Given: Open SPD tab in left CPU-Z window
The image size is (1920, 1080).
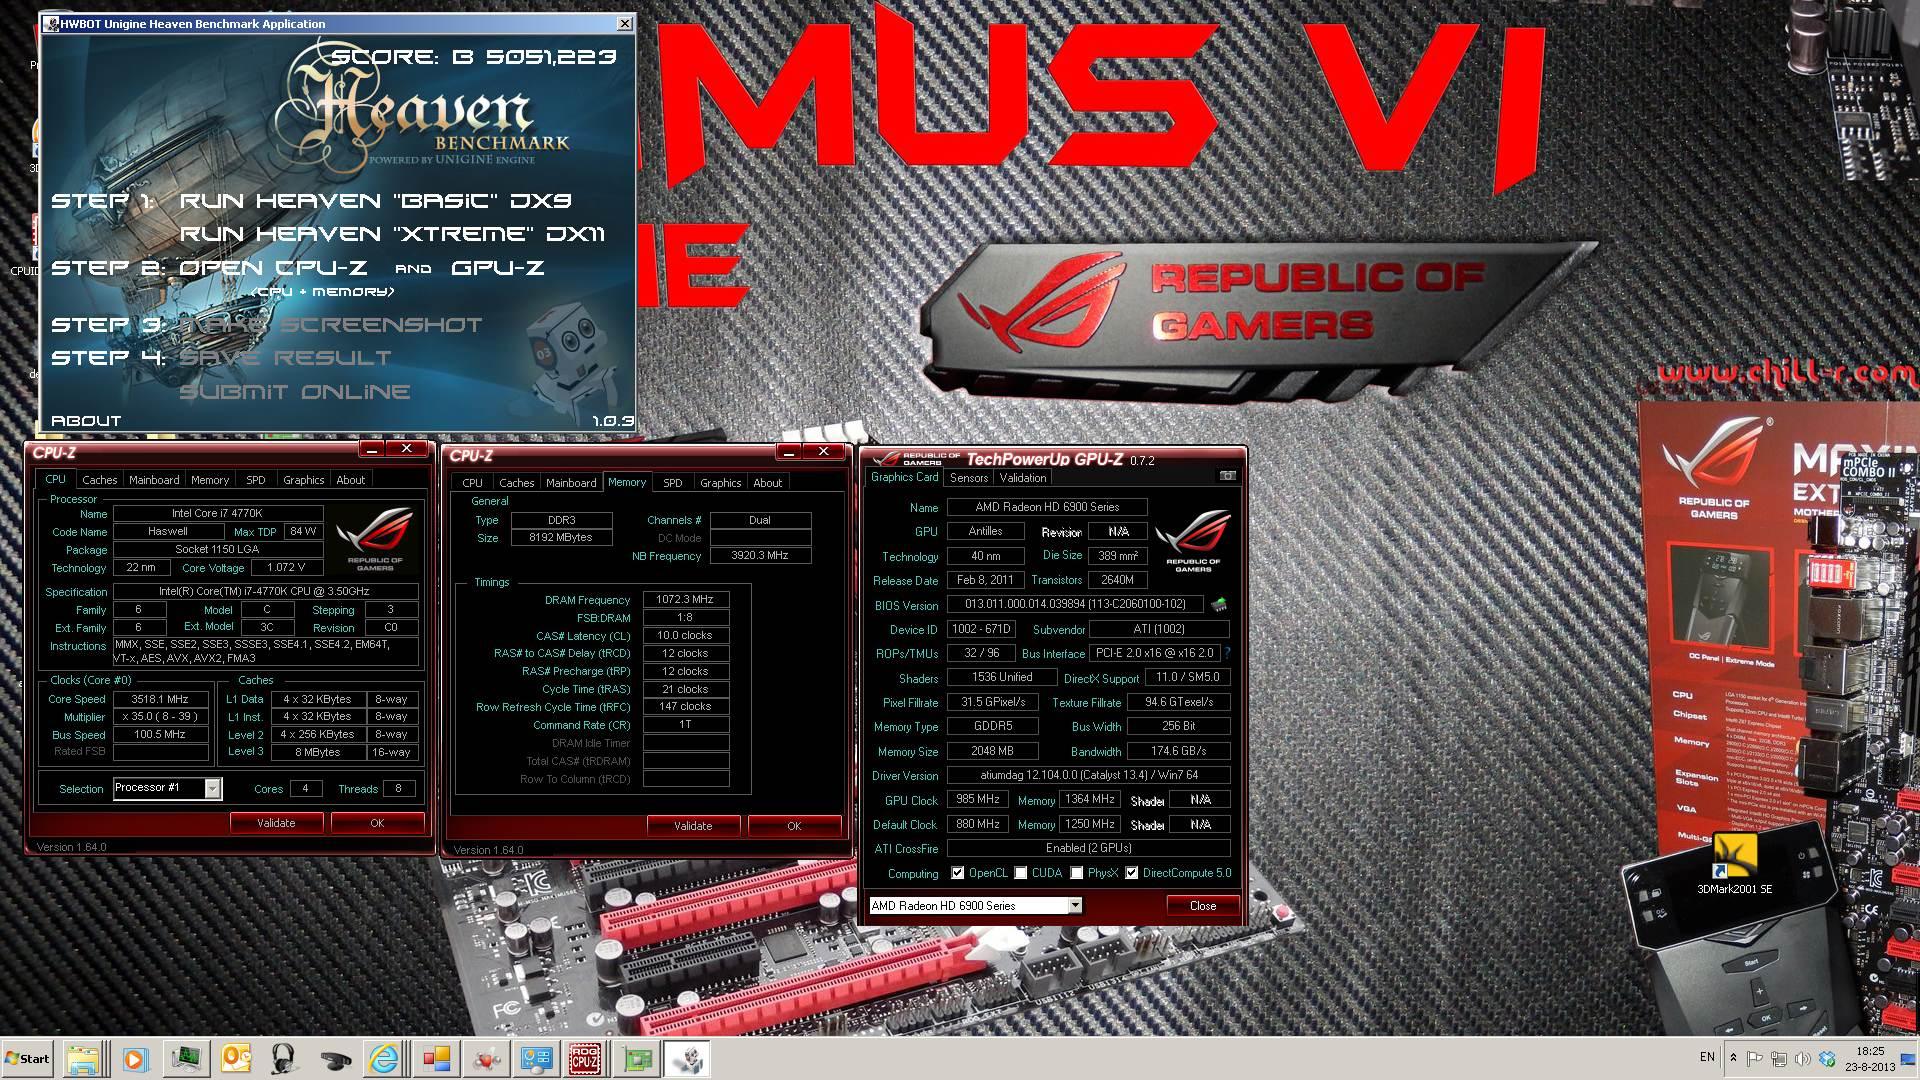Looking at the screenshot, I should tap(256, 480).
